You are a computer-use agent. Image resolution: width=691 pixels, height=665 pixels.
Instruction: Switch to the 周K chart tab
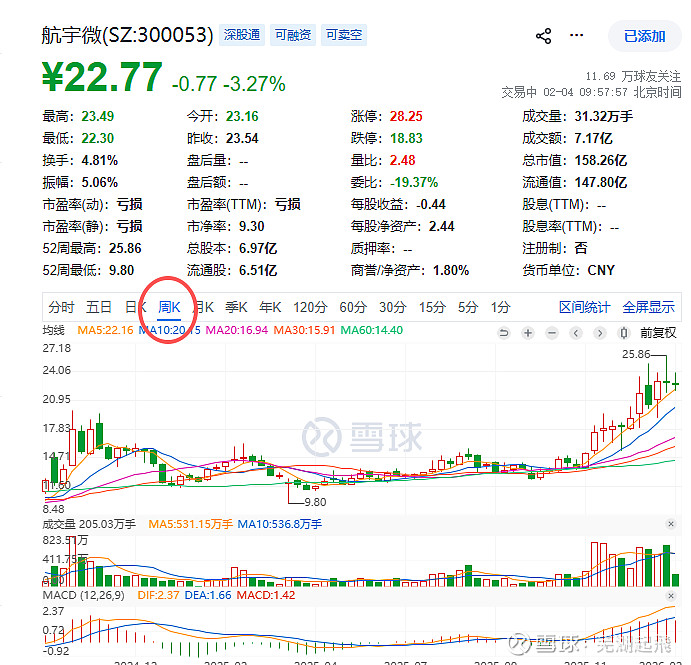click(169, 307)
